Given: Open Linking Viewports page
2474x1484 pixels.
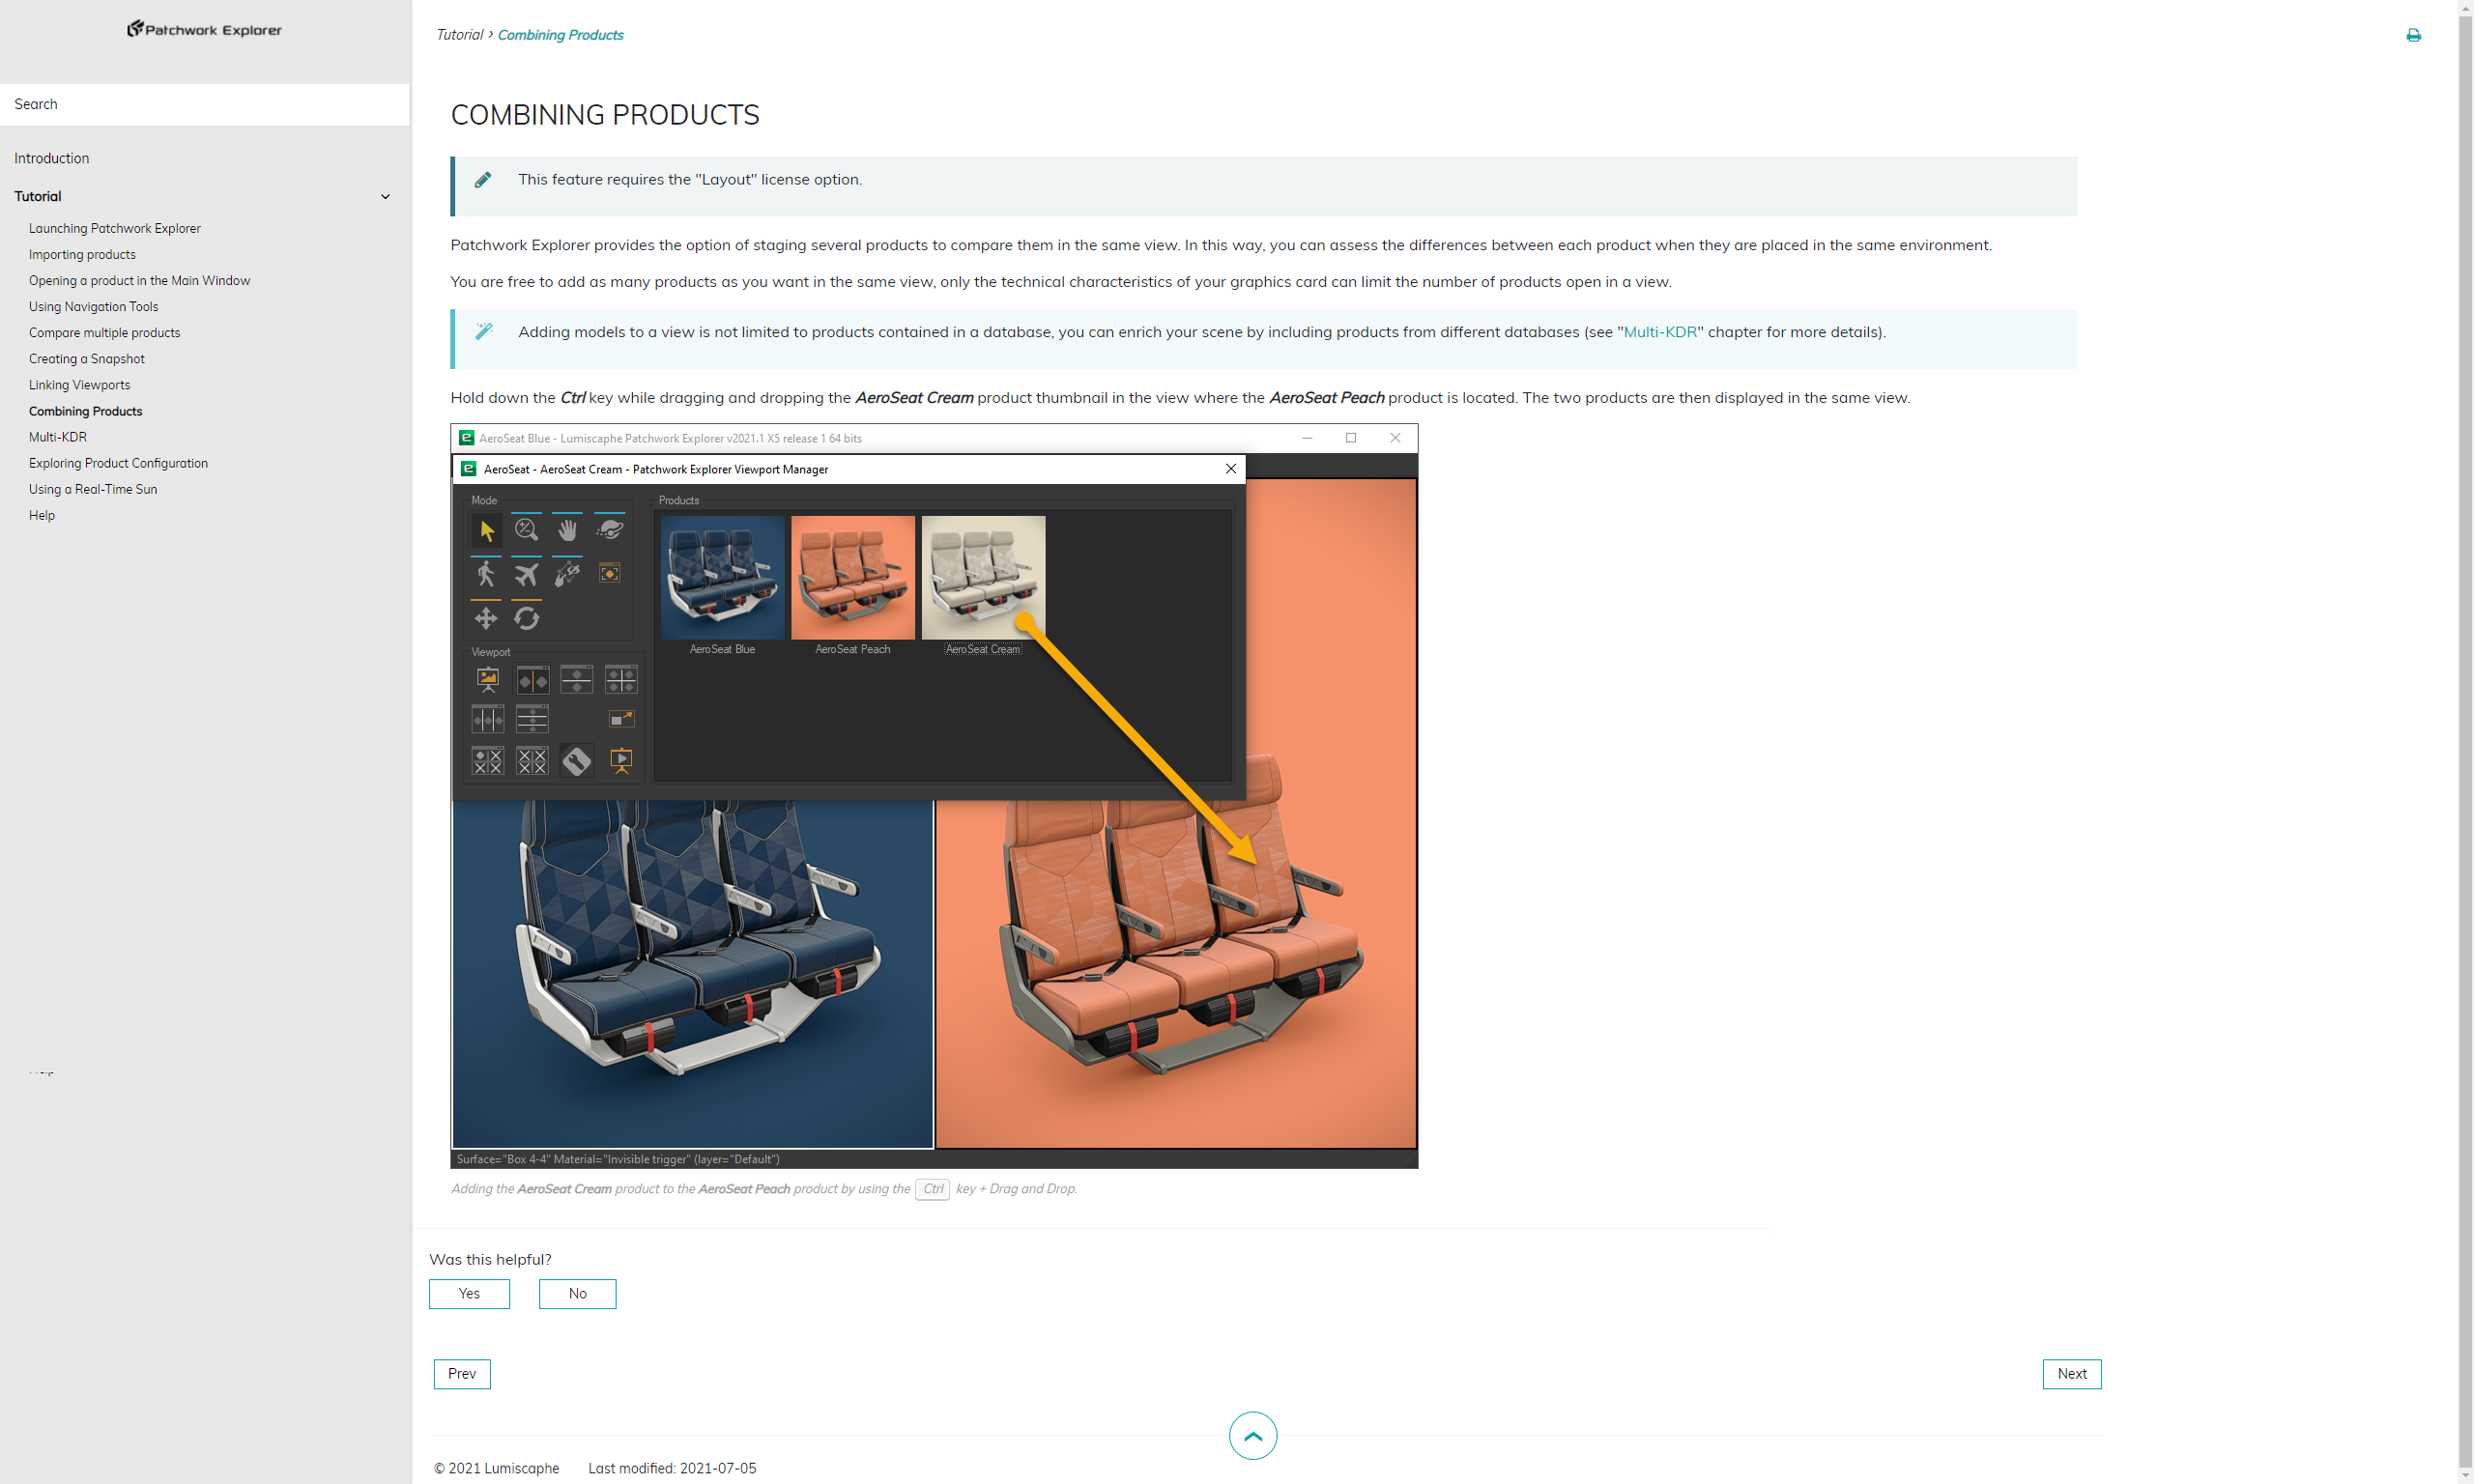Looking at the screenshot, I should pyautogui.click(x=79, y=384).
